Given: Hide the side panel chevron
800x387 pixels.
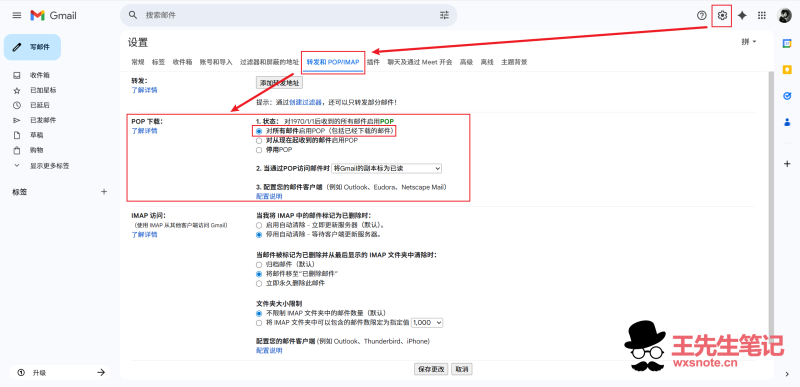Looking at the screenshot, I should pyautogui.click(x=787, y=374).
